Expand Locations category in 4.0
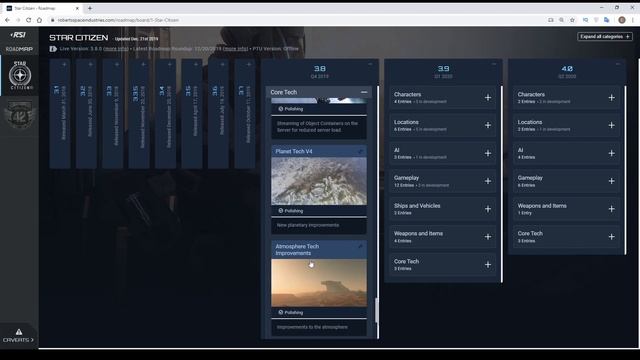 coord(611,125)
